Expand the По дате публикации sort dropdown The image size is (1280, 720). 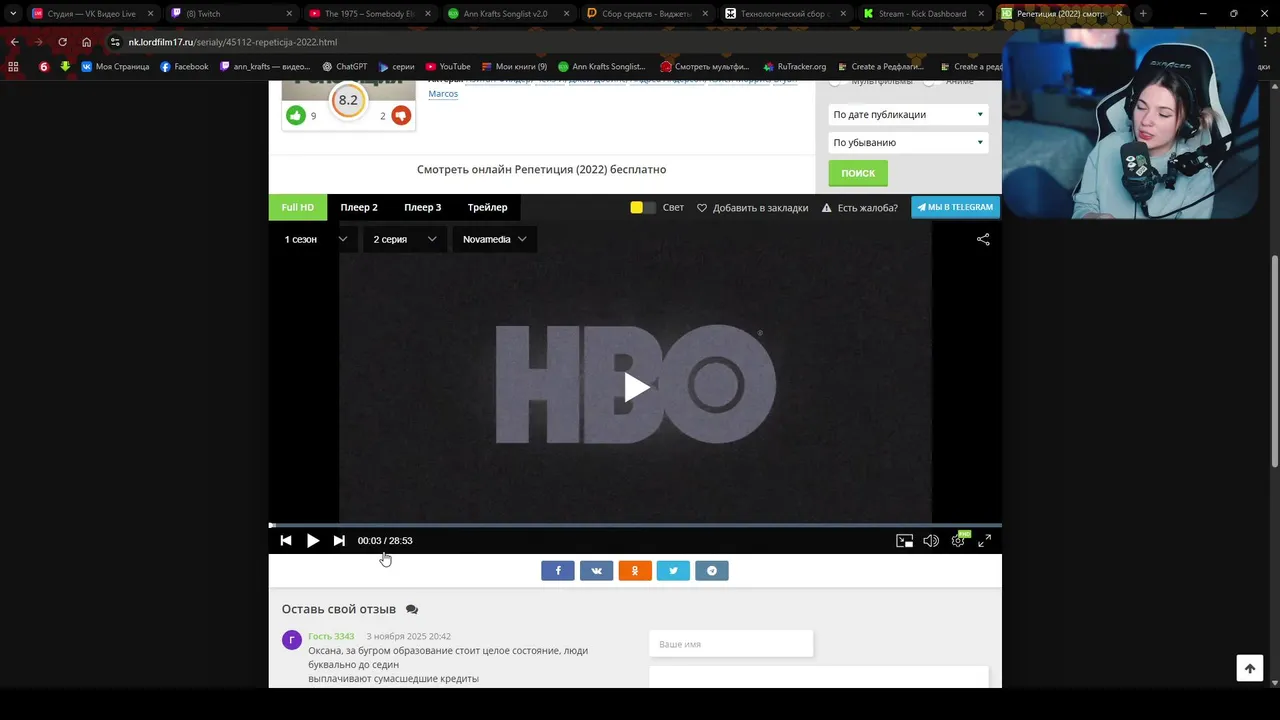tap(908, 114)
